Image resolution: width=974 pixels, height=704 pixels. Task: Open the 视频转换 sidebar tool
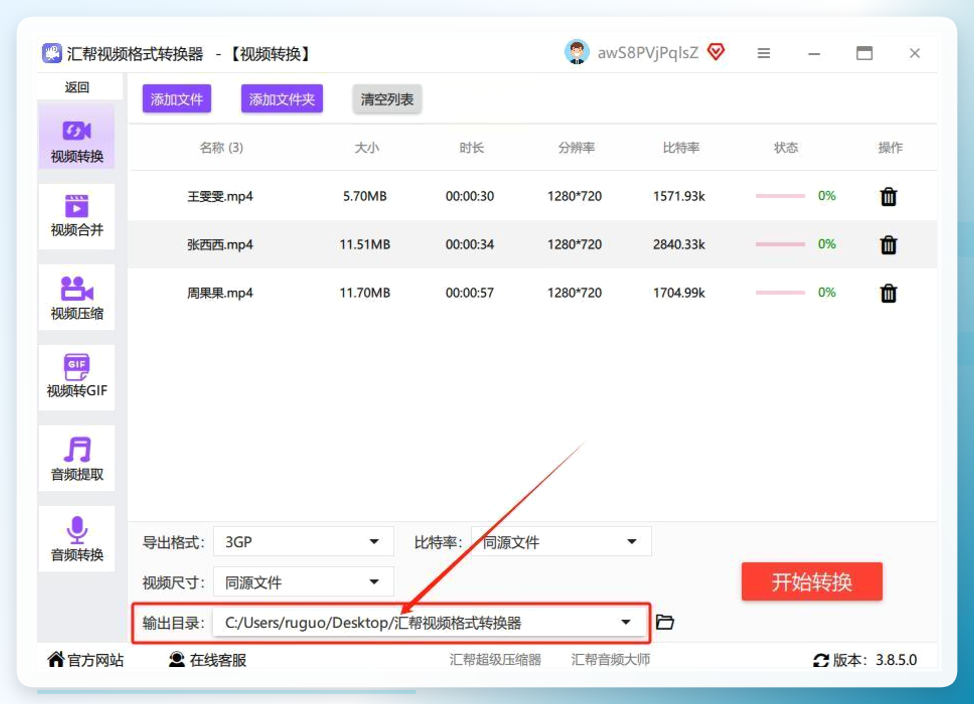[x=76, y=138]
